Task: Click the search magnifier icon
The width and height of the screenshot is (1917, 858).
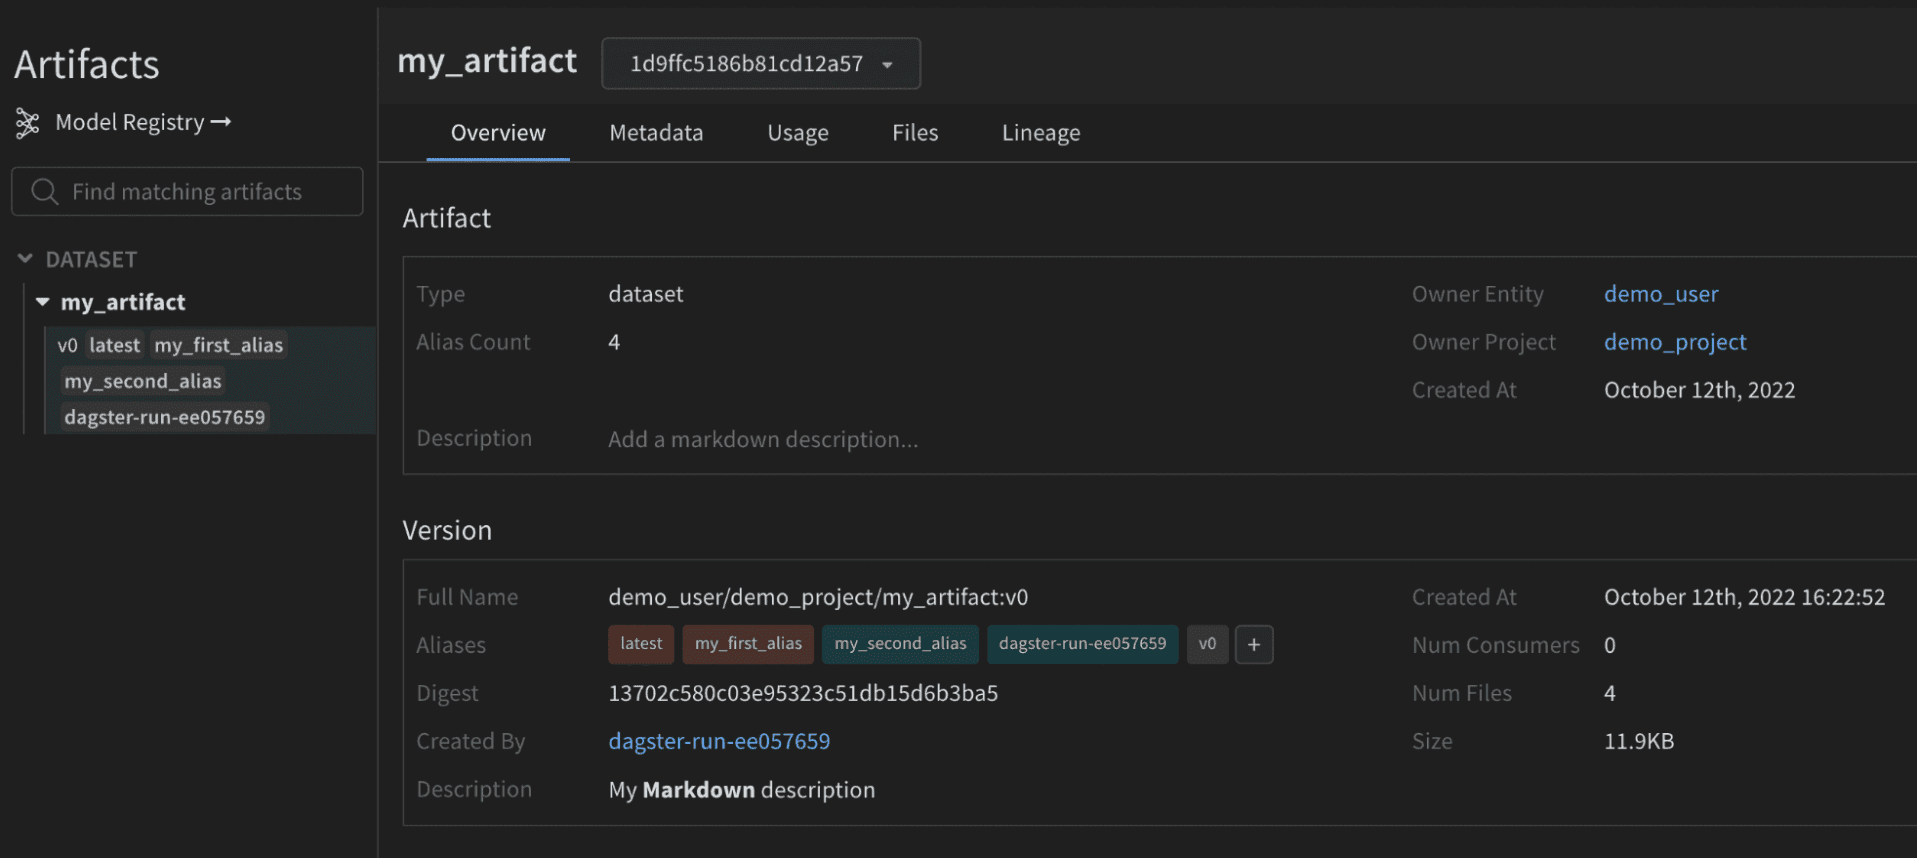Action: 44,191
